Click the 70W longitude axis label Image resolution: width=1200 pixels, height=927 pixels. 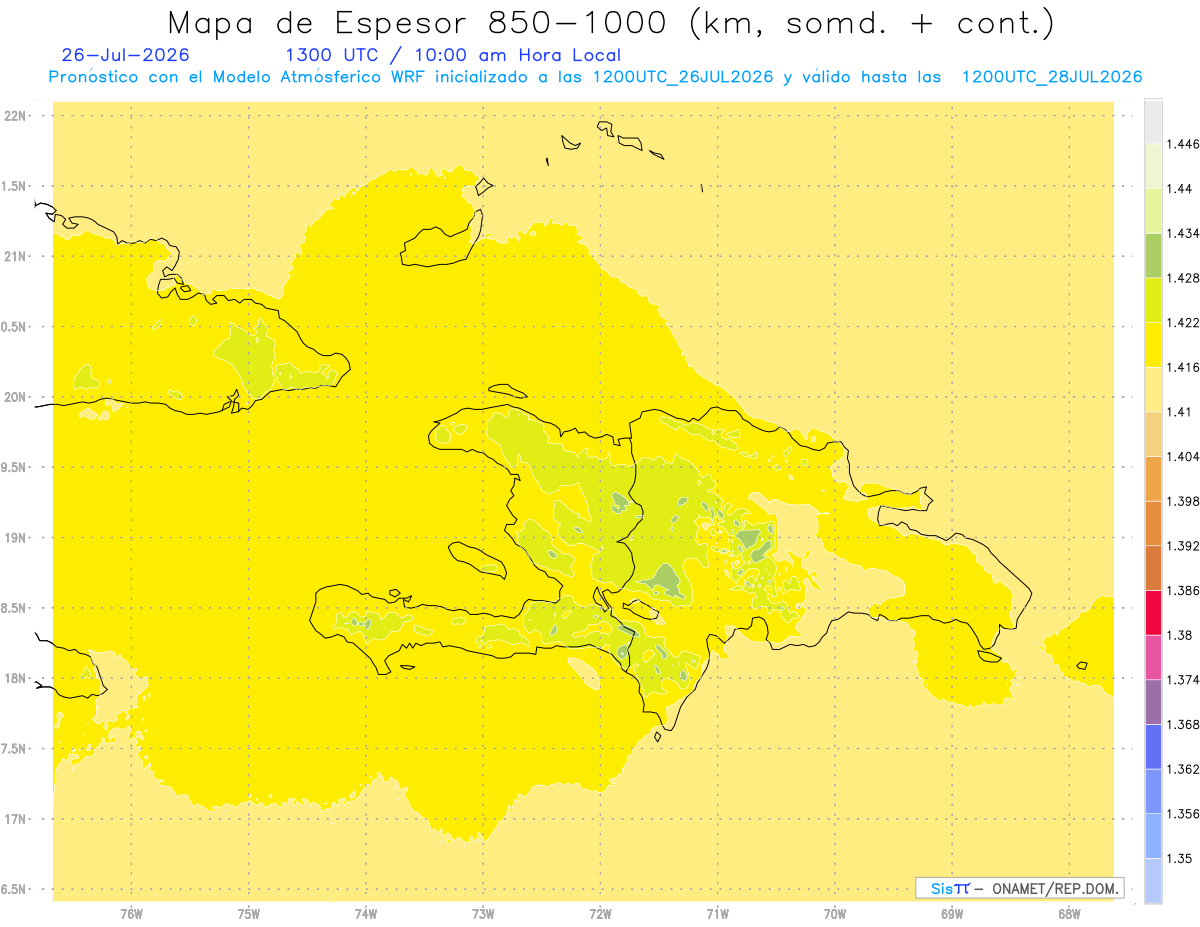(835, 914)
